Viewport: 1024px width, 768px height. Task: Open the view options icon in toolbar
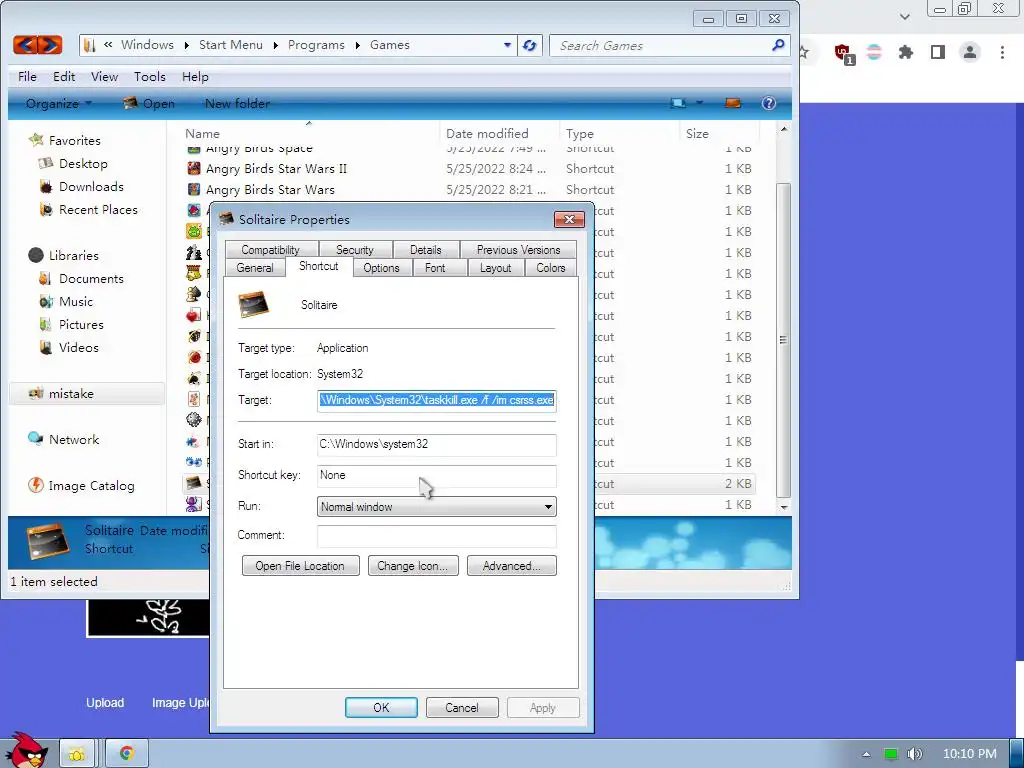[x=678, y=103]
